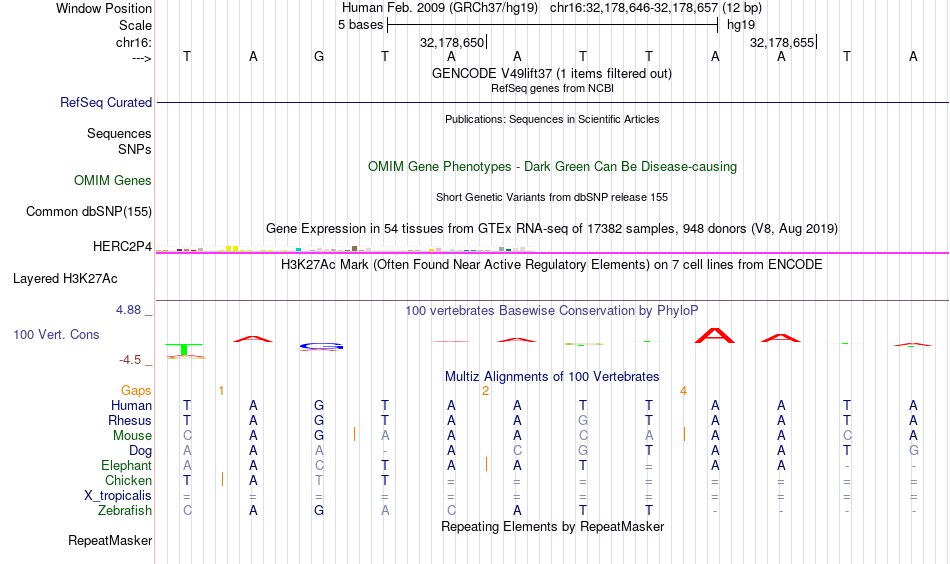Click the HERC2P4 GTEx expression bar chart
950x564 pixels.
click(x=344, y=248)
